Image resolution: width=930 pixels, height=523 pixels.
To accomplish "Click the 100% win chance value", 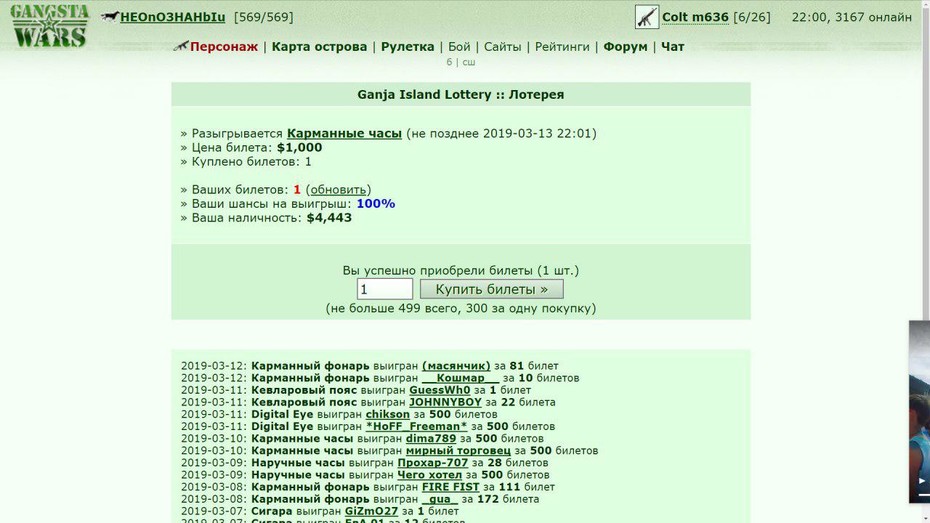I will (376, 204).
